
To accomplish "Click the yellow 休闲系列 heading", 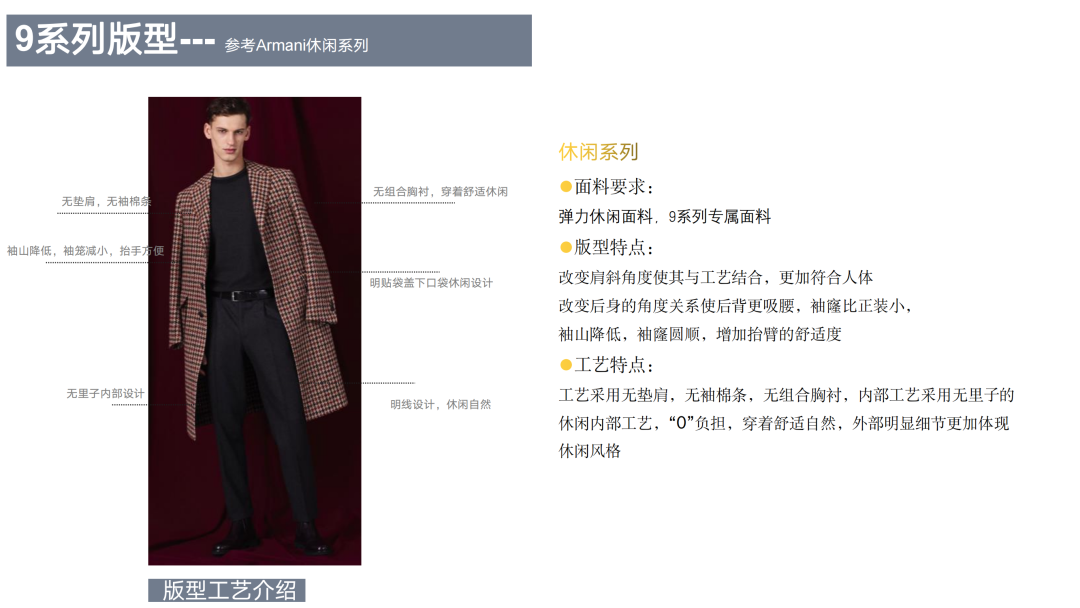I will pos(598,151).
